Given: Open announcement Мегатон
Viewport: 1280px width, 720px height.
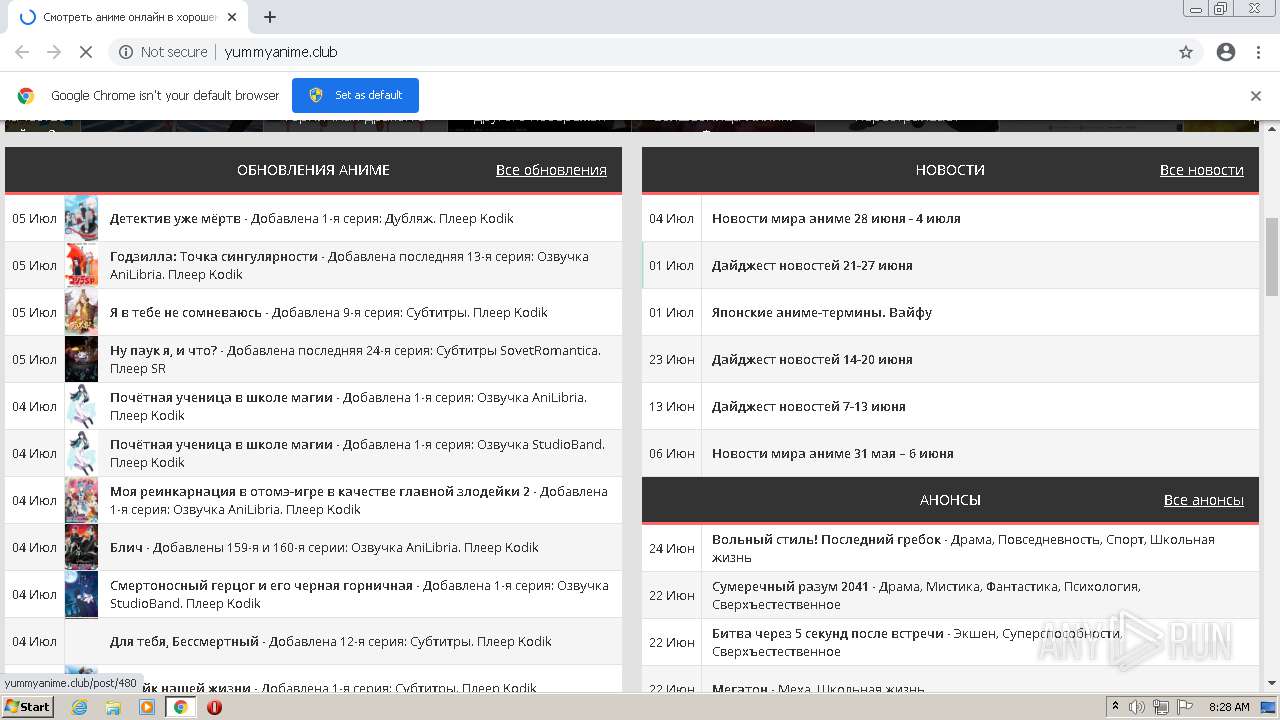Looking at the screenshot, I should (818, 688).
